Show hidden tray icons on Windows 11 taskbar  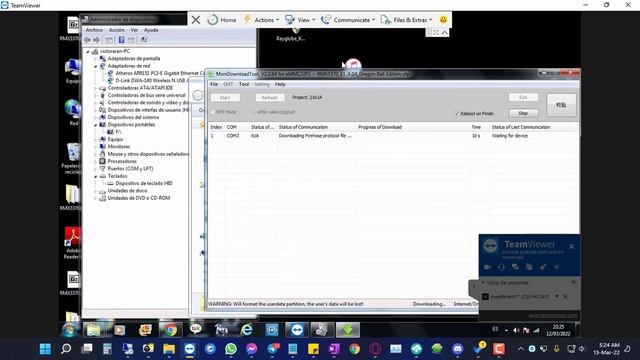521,349
